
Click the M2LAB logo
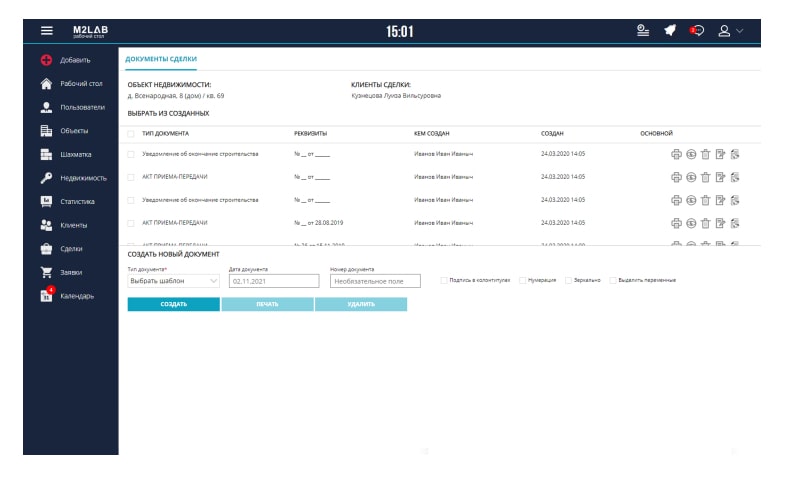tap(90, 32)
